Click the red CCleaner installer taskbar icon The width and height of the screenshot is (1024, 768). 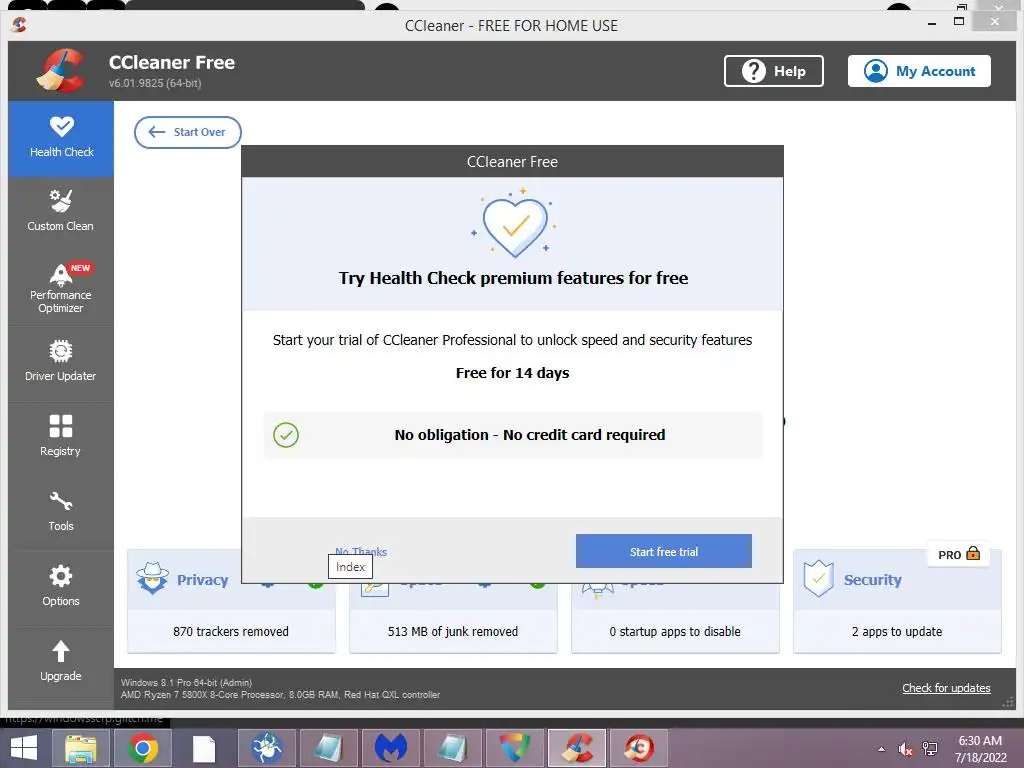pyautogui.click(x=639, y=748)
